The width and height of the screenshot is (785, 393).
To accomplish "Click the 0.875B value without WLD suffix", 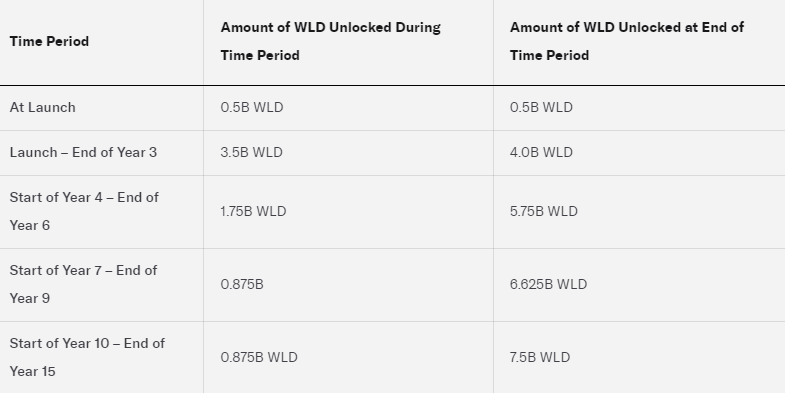I will point(242,284).
